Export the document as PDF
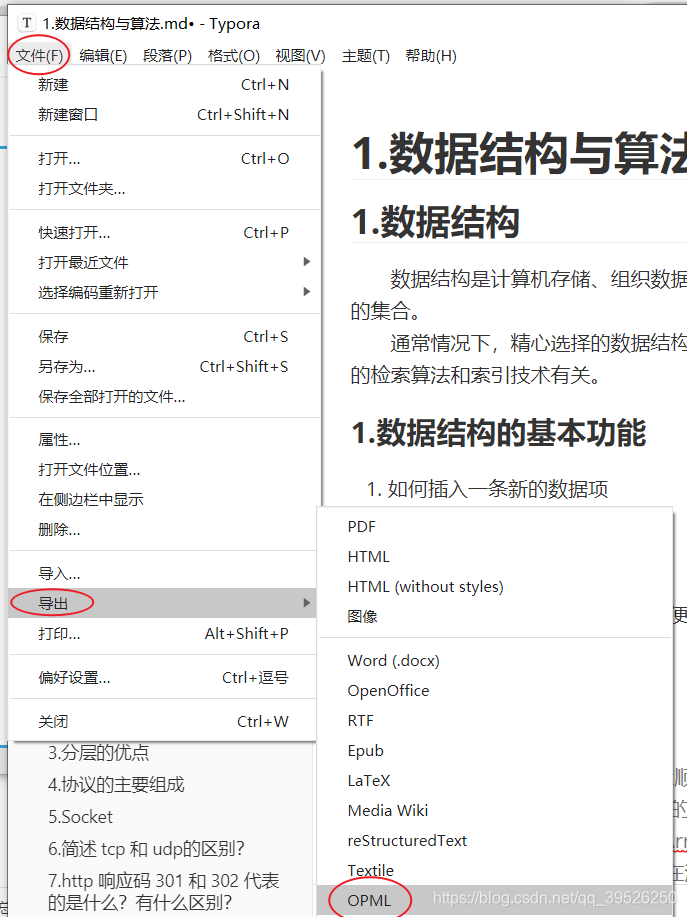This screenshot has height=917, width=687. pyautogui.click(x=495, y=527)
